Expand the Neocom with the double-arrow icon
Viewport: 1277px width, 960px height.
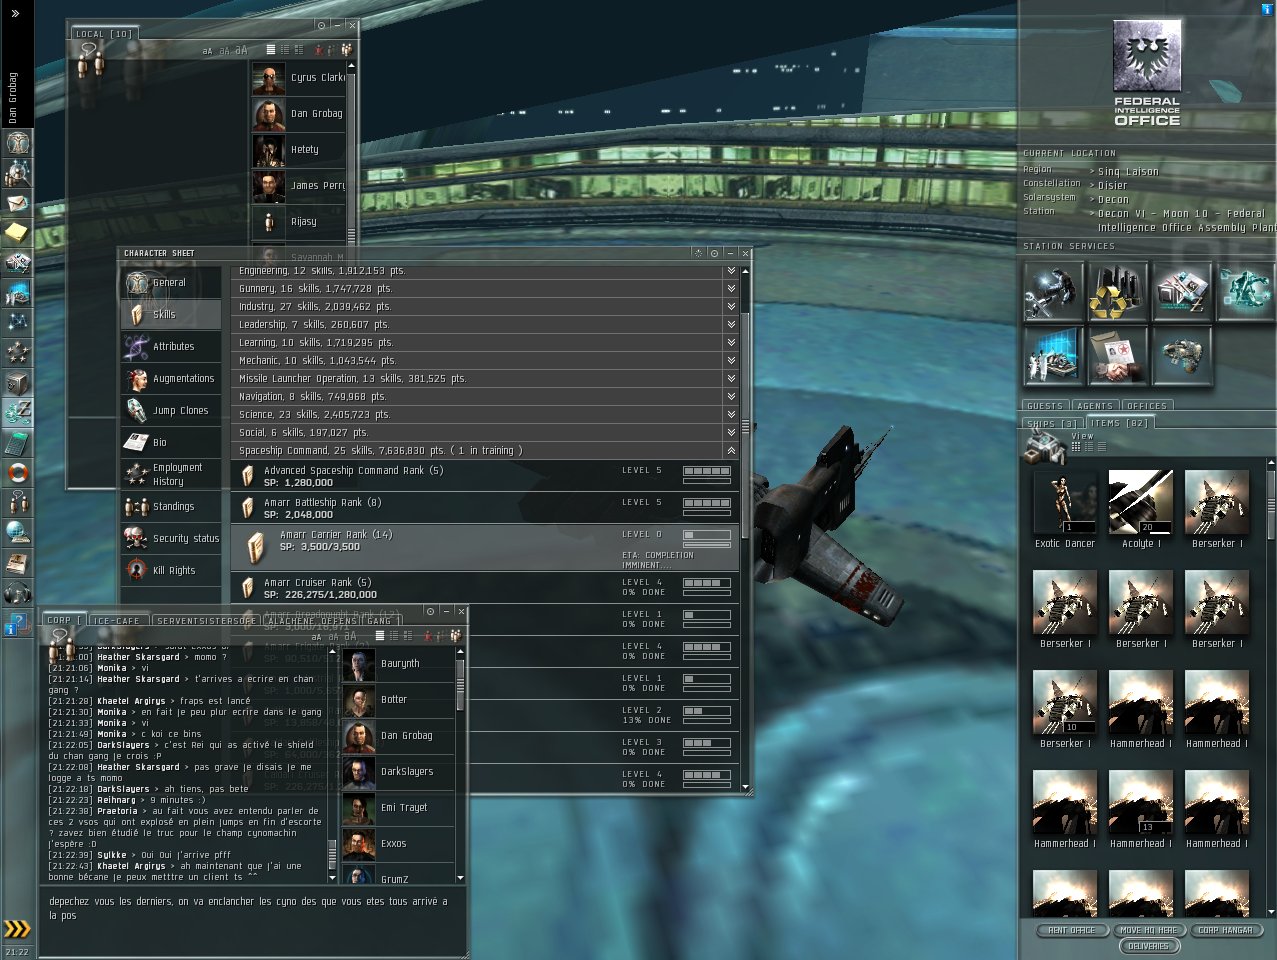pos(15,14)
